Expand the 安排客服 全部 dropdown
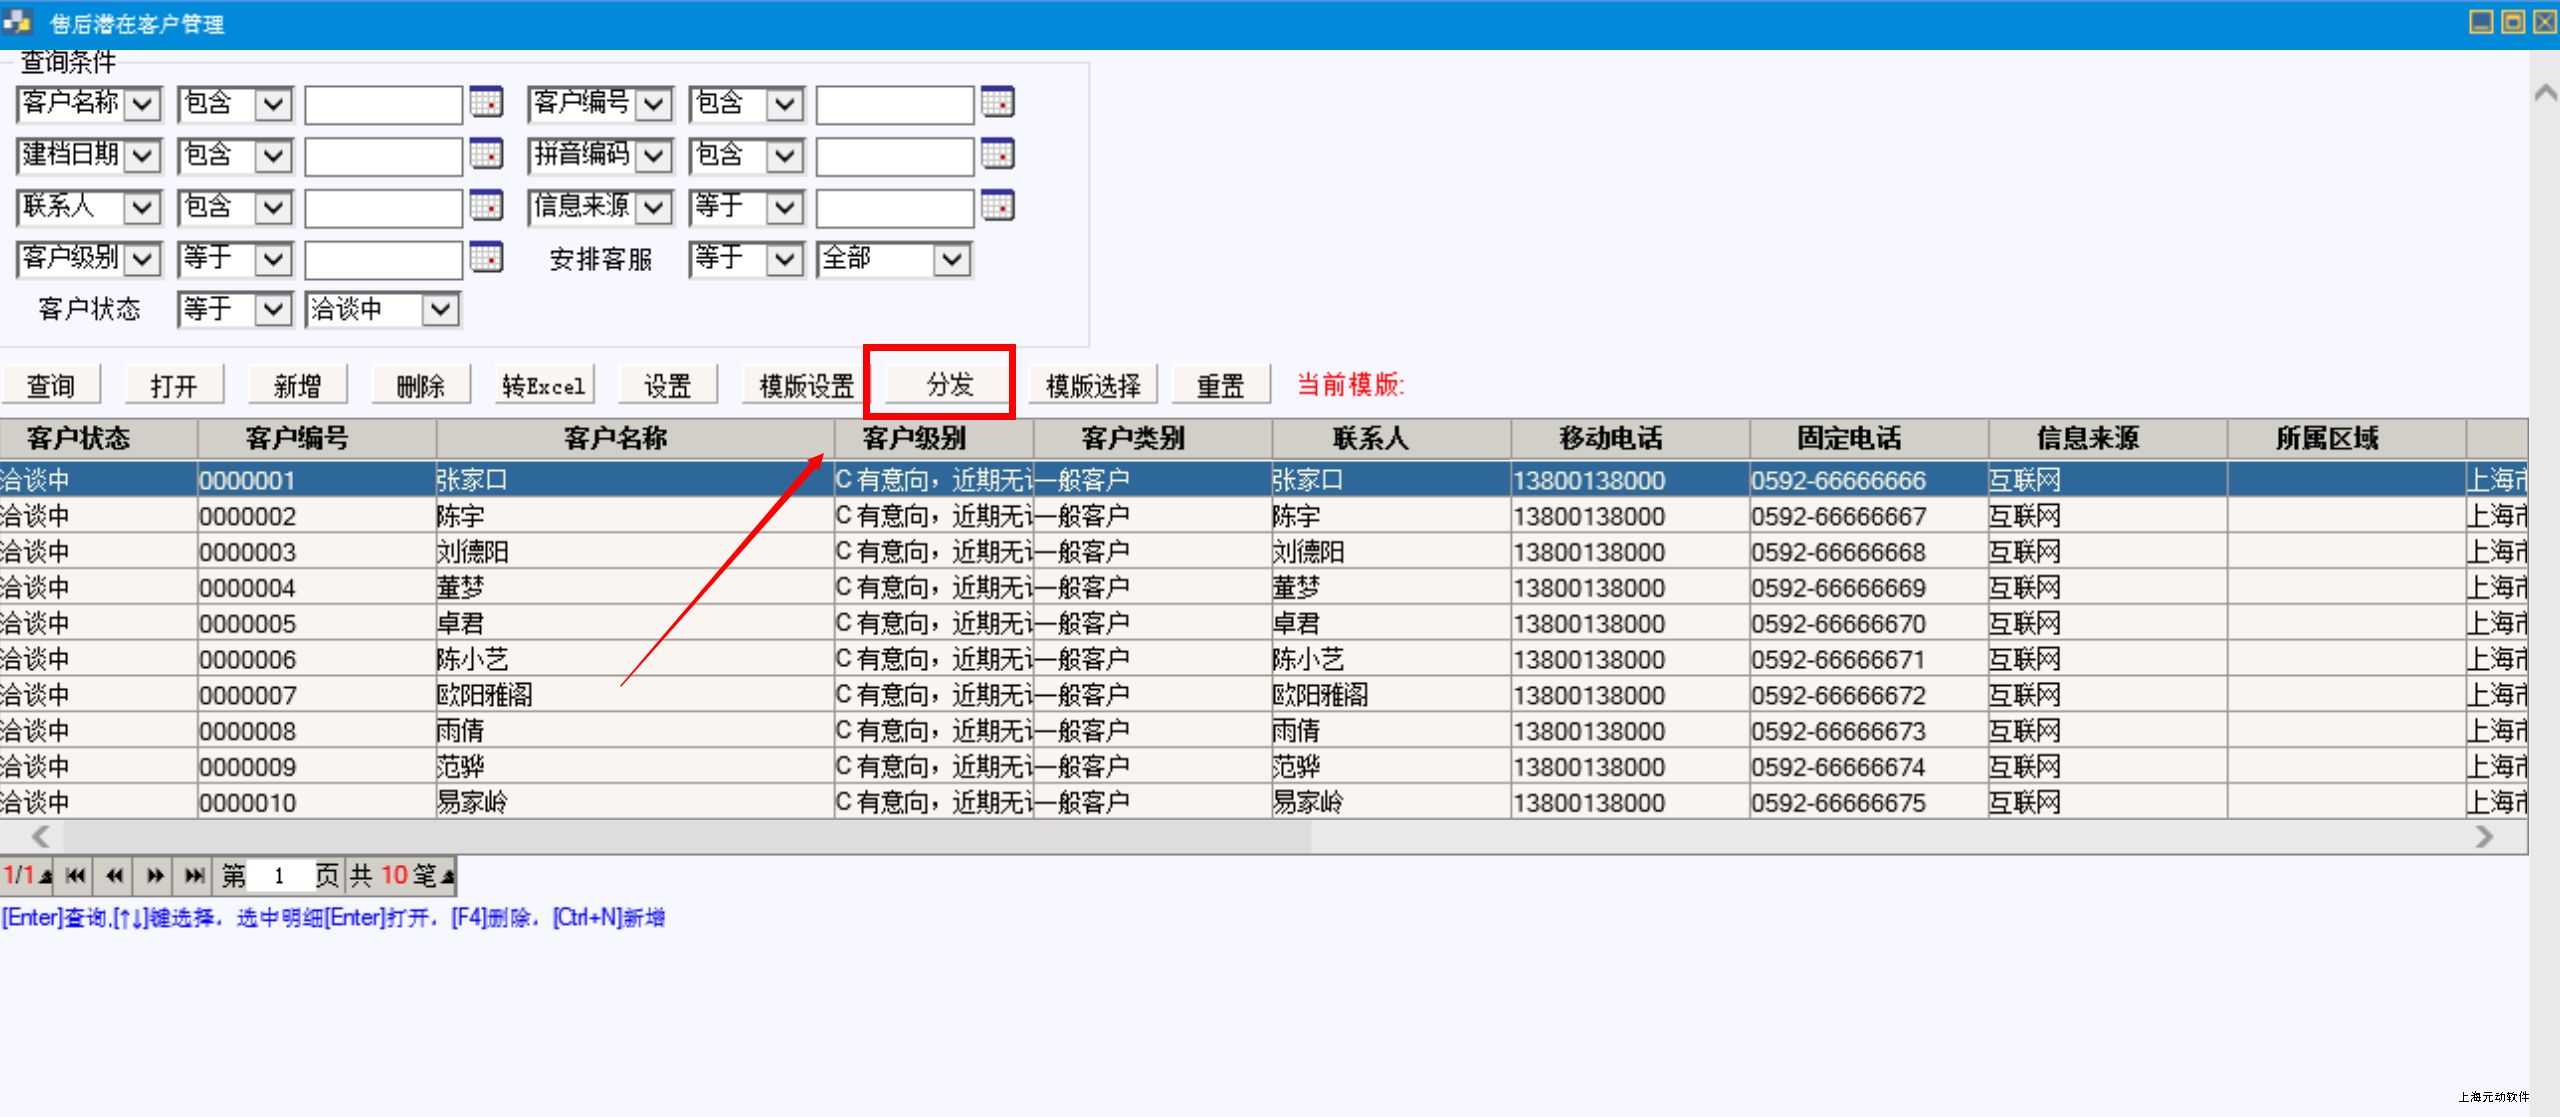This screenshot has height=1117, width=2560. pos(951,259)
